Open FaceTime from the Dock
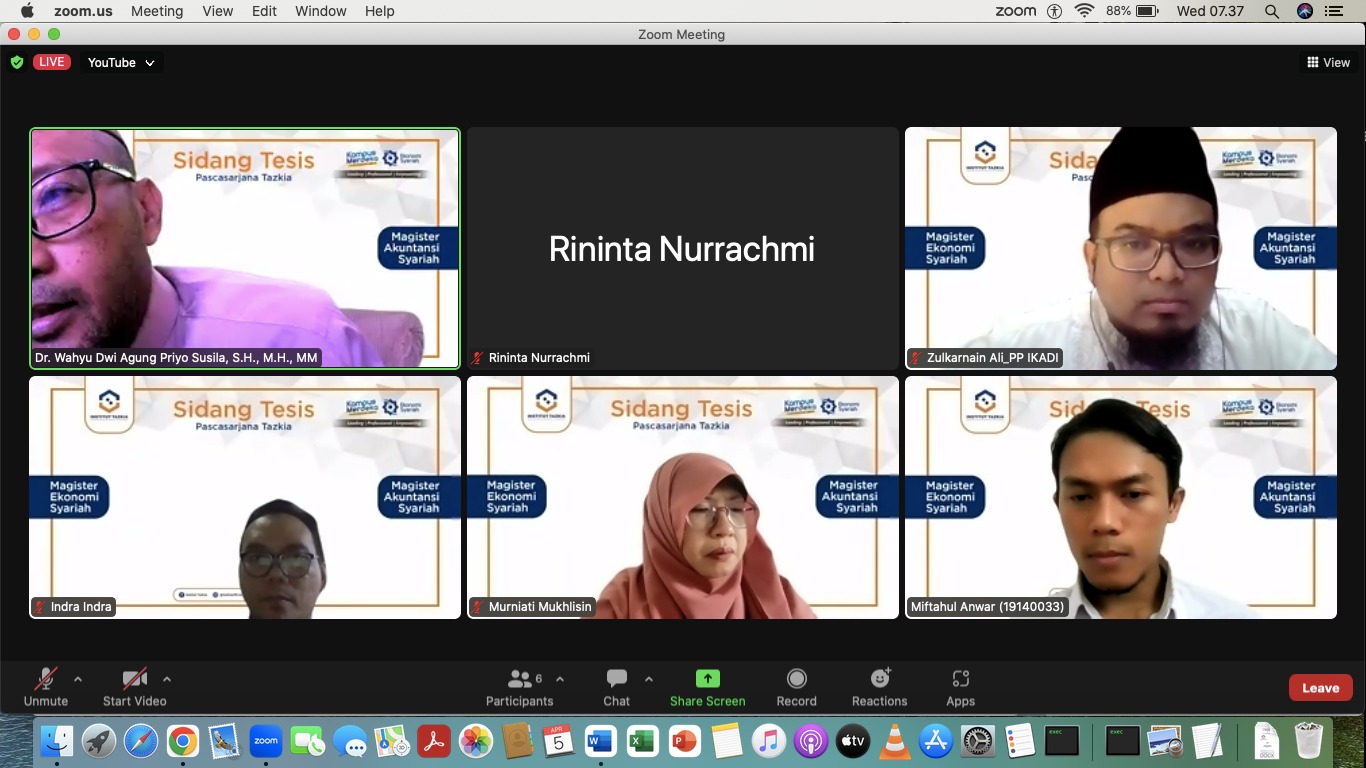Image resolution: width=1366 pixels, height=768 pixels. [x=308, y=741]
